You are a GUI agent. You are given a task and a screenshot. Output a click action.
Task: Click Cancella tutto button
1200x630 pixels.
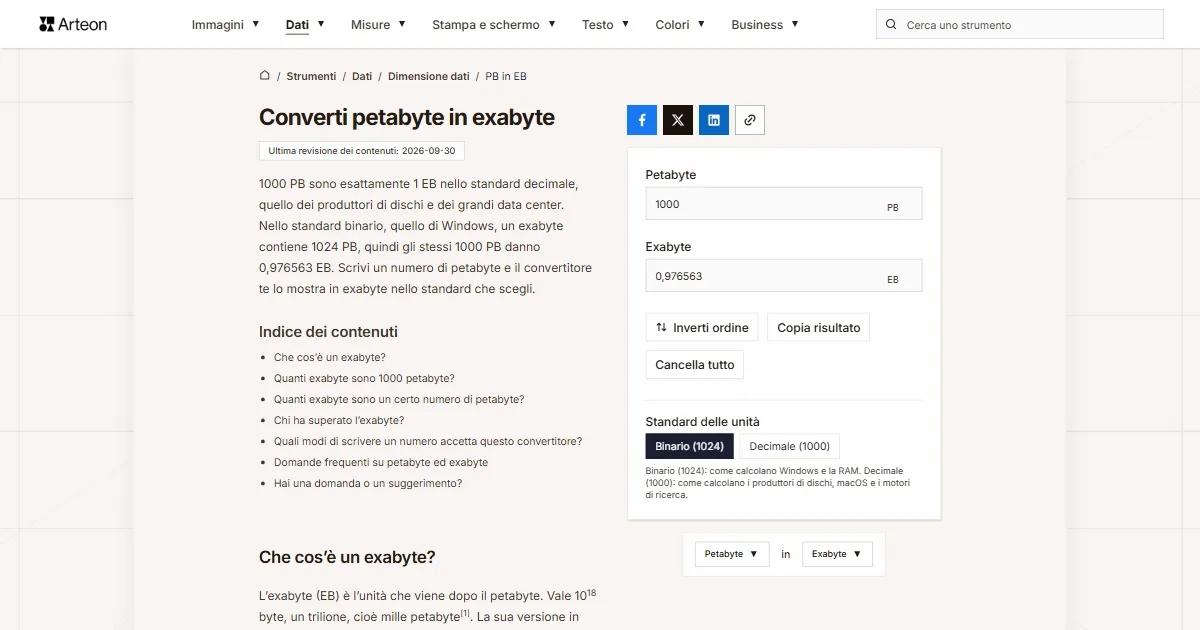tap(695, 365)
